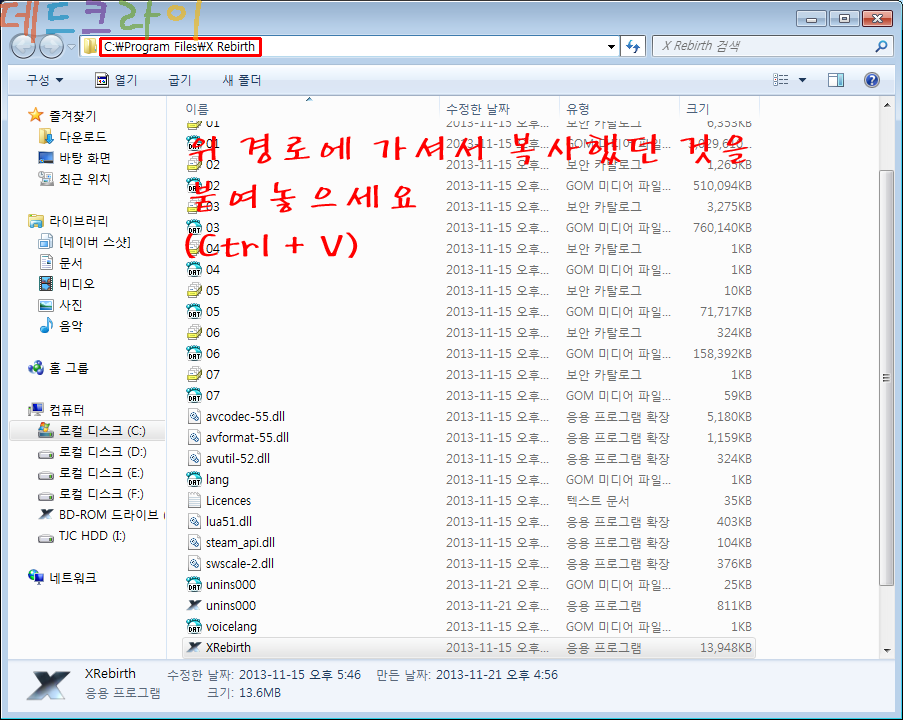
Task: Click the steam_api.dll file icon
Action: [x=195, y=543]
